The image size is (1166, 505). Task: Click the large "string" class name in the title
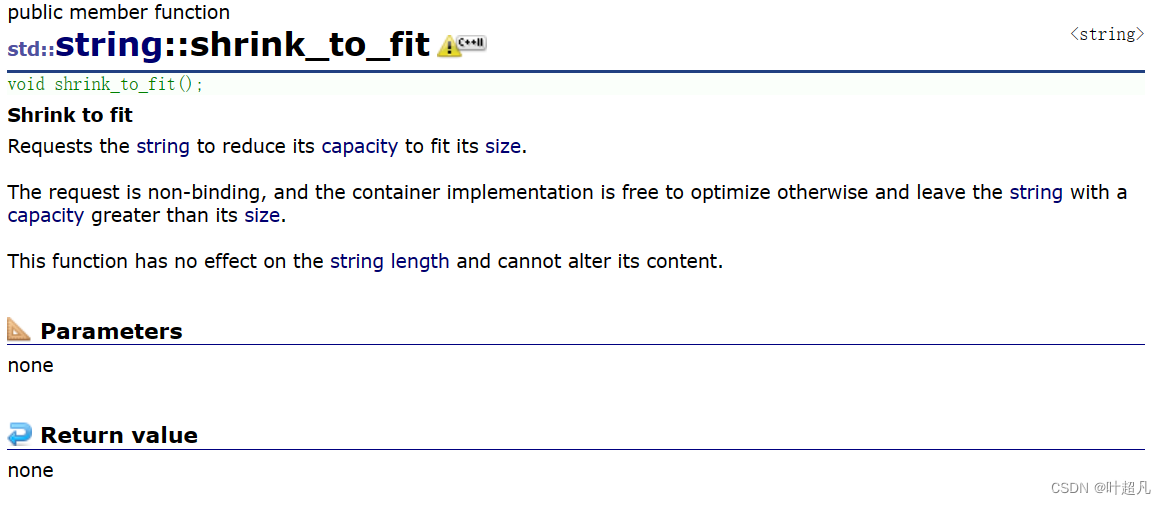coord(109,45)
